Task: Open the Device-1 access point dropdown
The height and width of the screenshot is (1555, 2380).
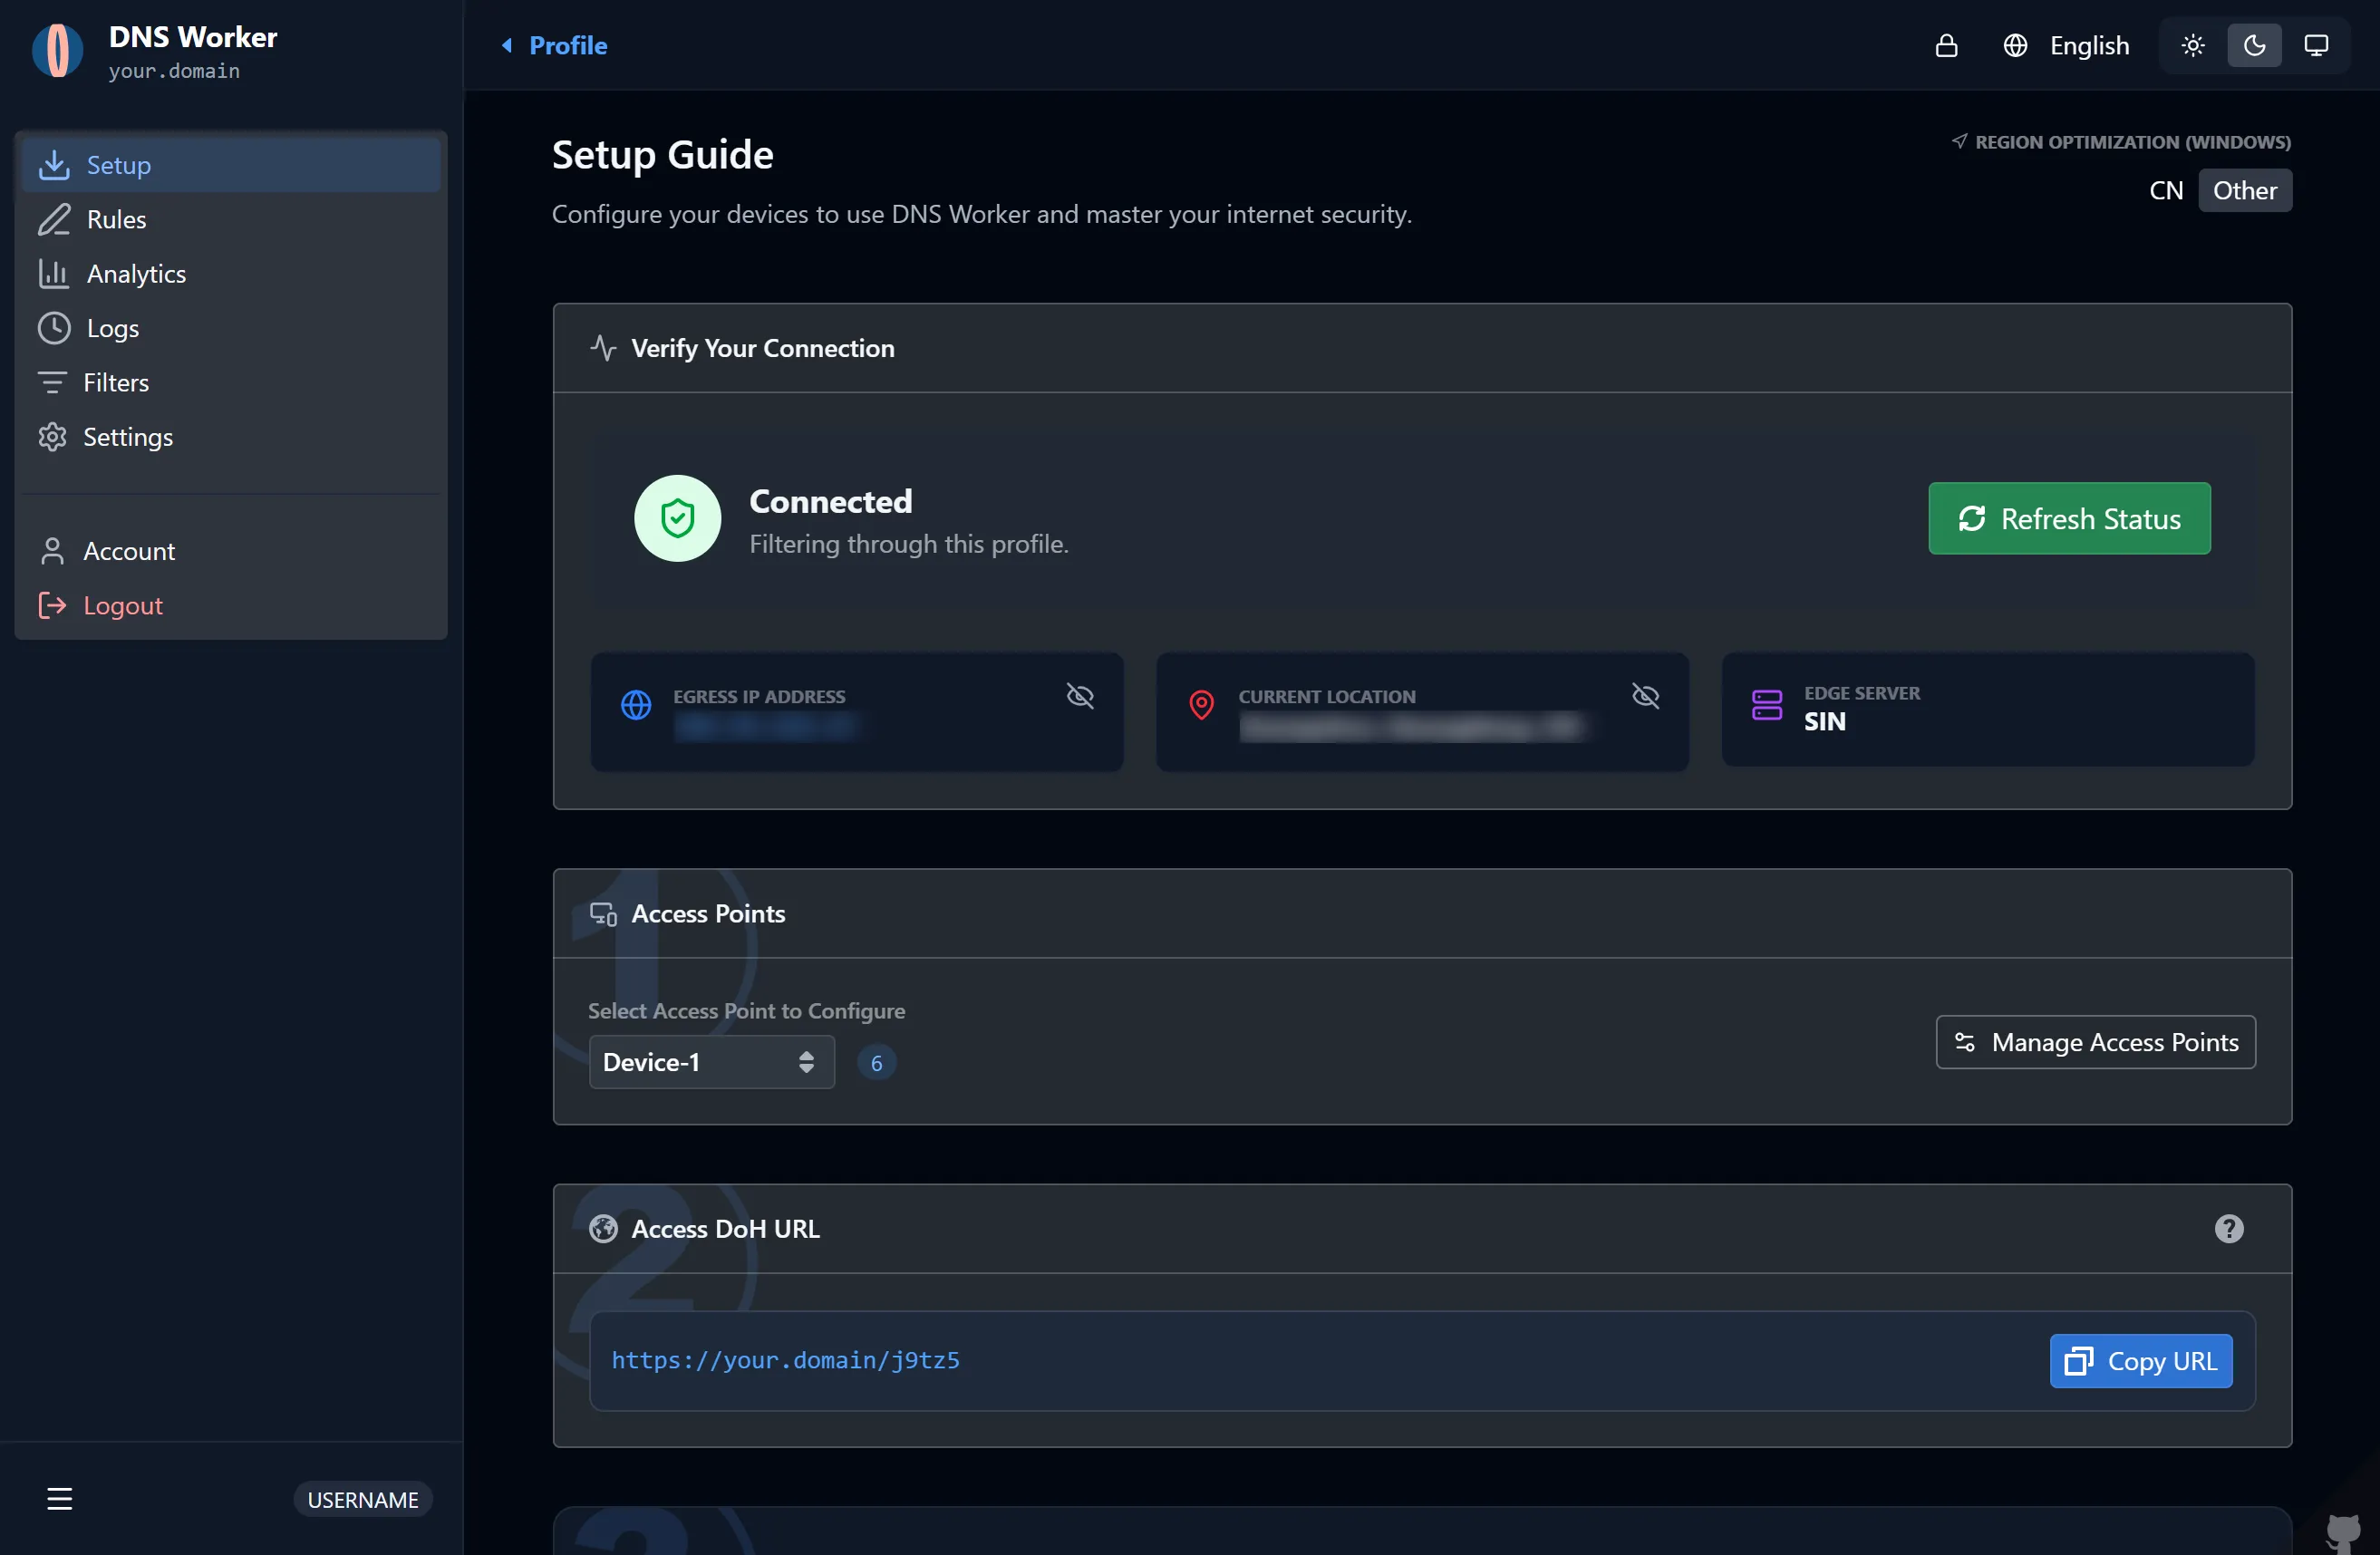Action: (711, 1062)
